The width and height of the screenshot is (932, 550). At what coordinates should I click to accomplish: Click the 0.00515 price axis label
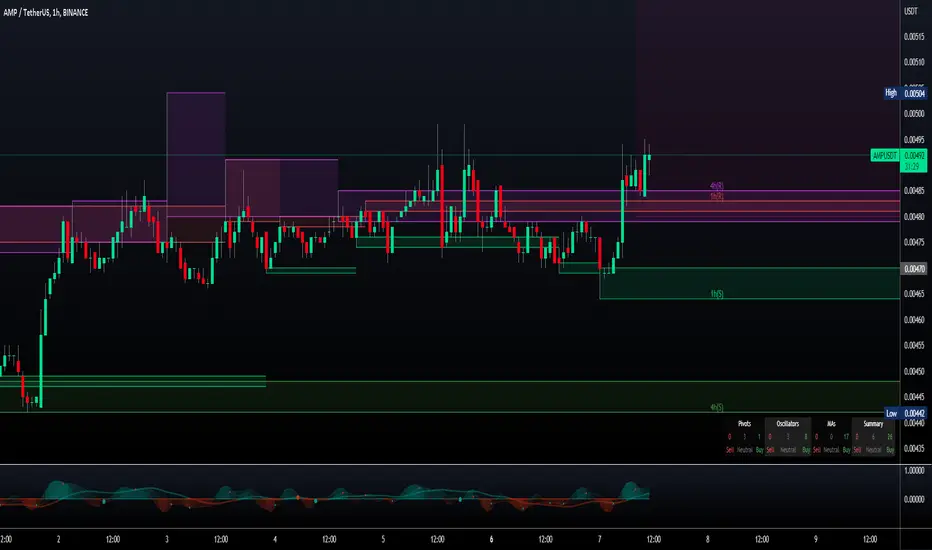pos(914,37)
